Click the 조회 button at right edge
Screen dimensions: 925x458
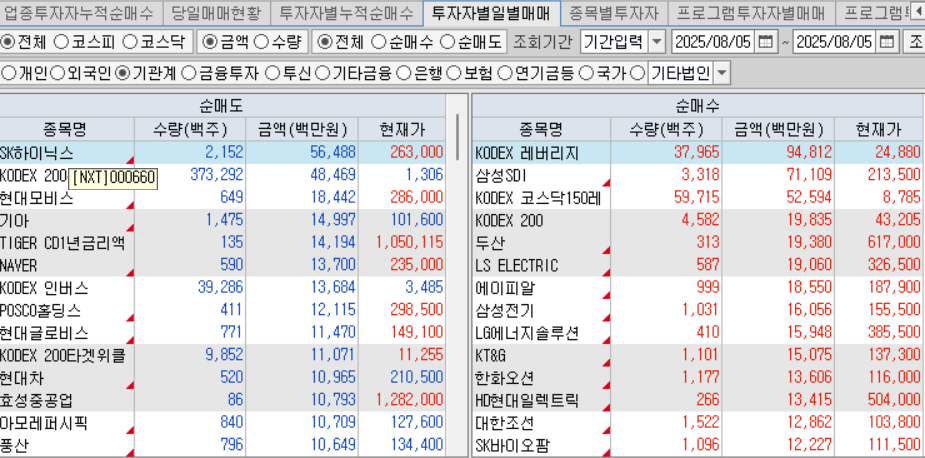tap(914, 42)
